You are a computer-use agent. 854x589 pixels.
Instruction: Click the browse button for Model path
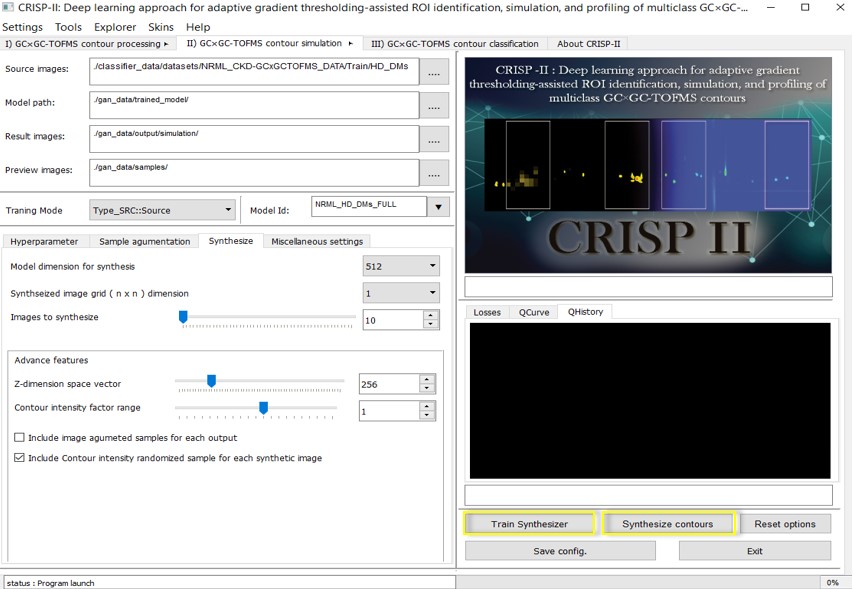tap(433, 105)
